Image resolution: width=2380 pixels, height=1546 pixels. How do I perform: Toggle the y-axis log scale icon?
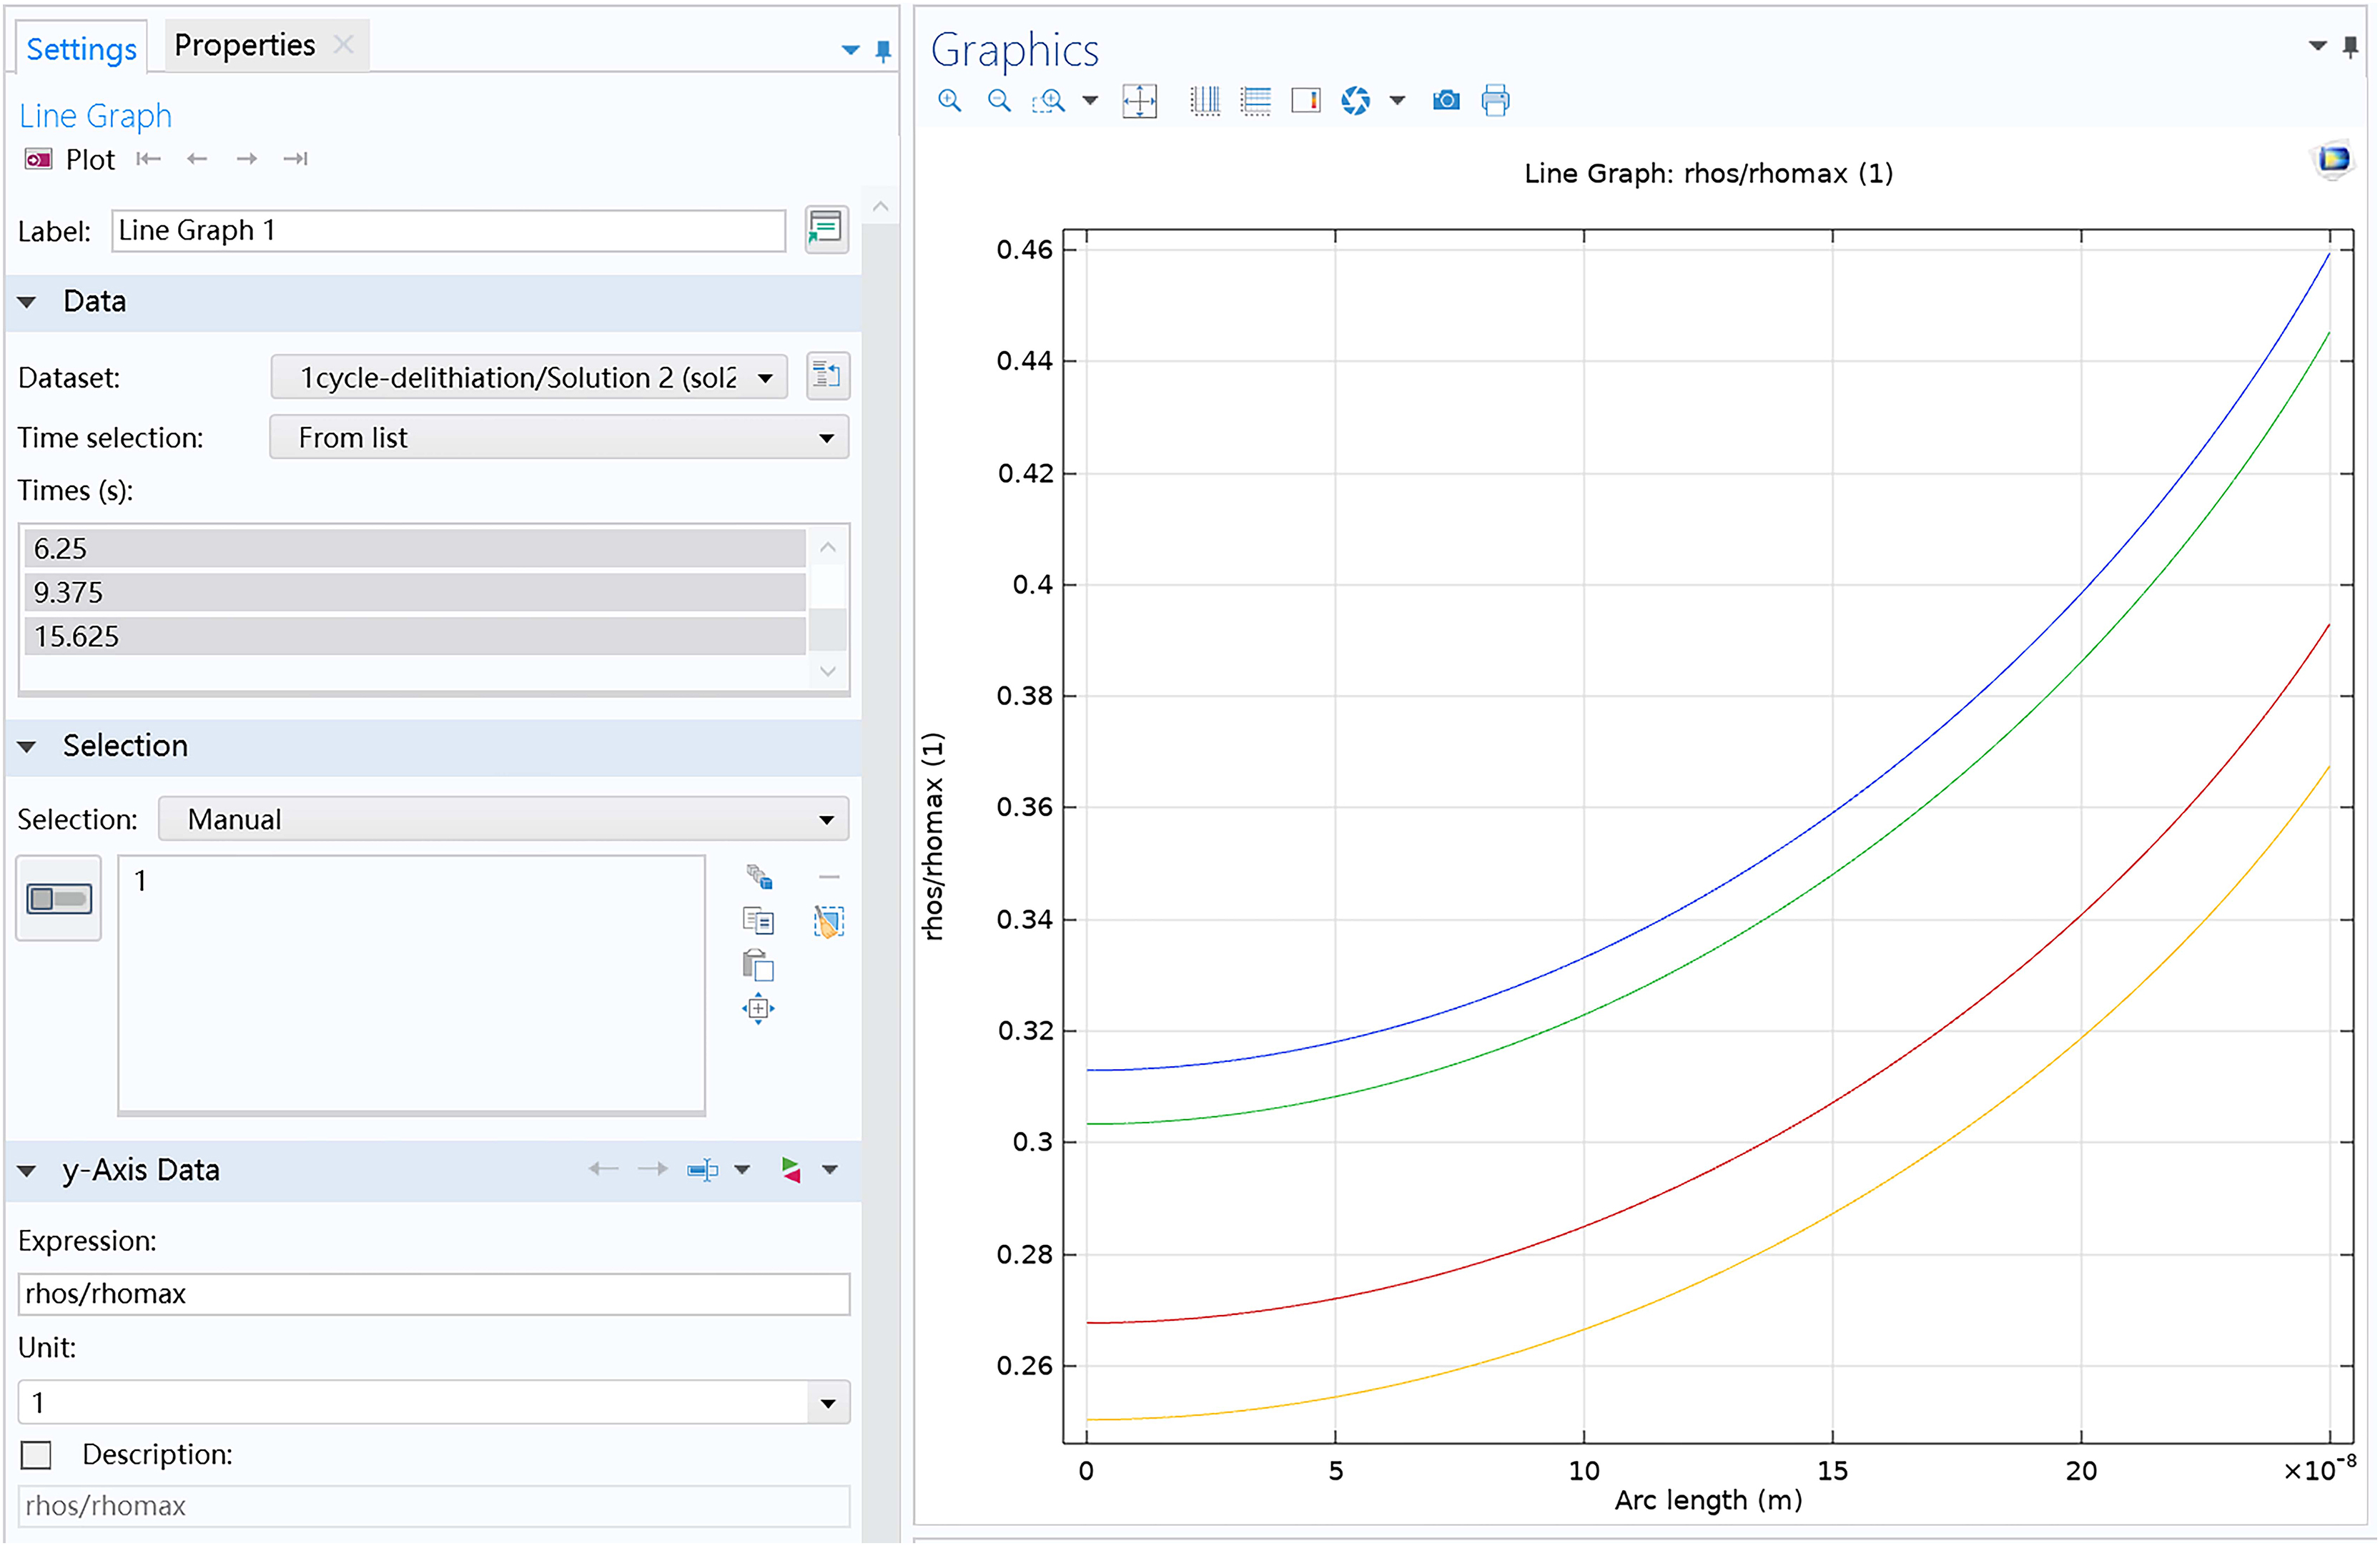coord(1255,100)
